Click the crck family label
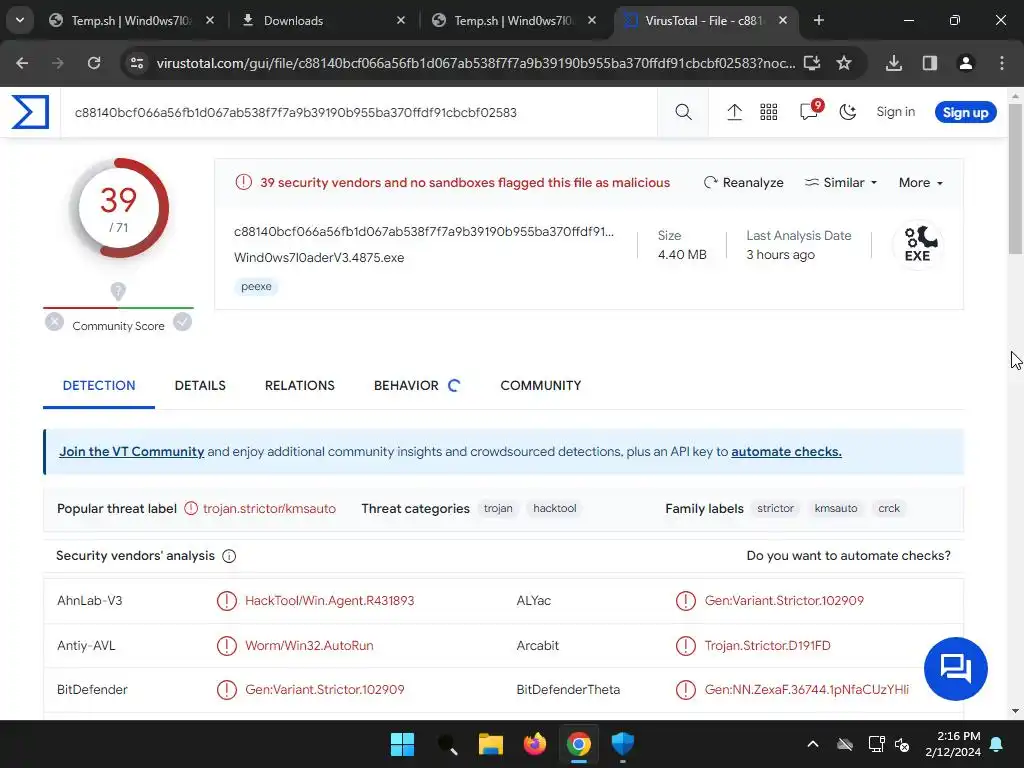1024x768 pixels. (x=889, y=508)
